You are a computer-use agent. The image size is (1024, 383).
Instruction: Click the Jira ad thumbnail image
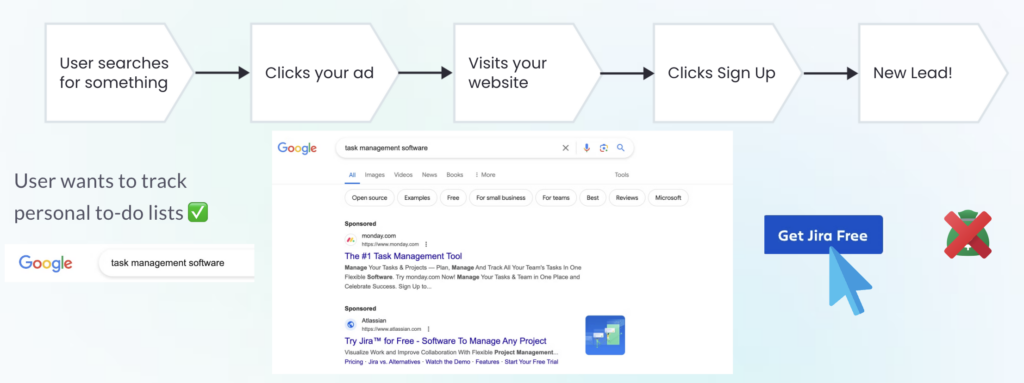pyautogui.click(x=605, y=335)
